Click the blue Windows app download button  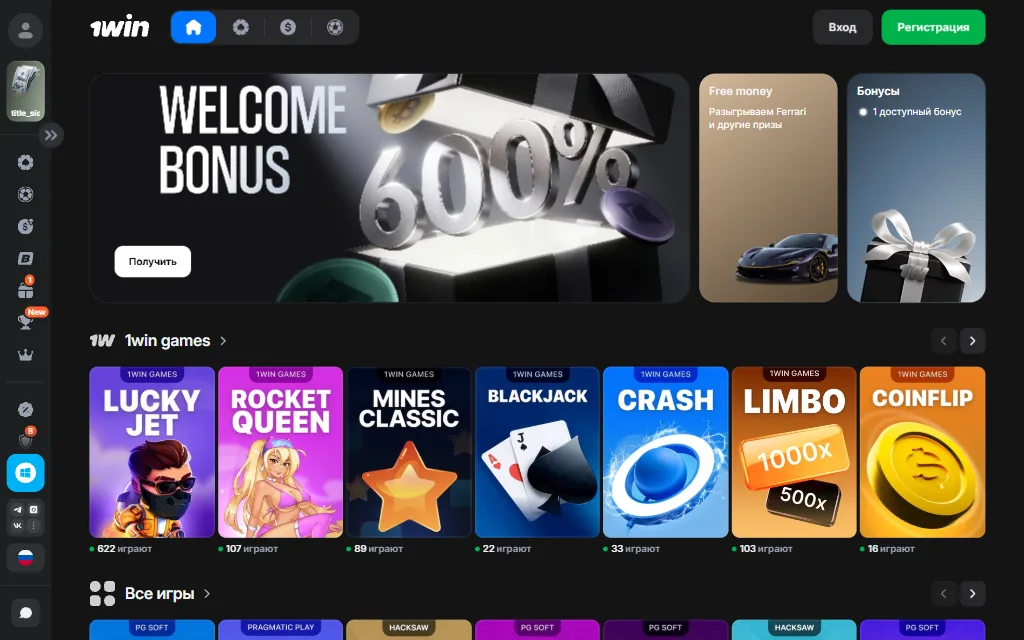[x=25, y=473]
